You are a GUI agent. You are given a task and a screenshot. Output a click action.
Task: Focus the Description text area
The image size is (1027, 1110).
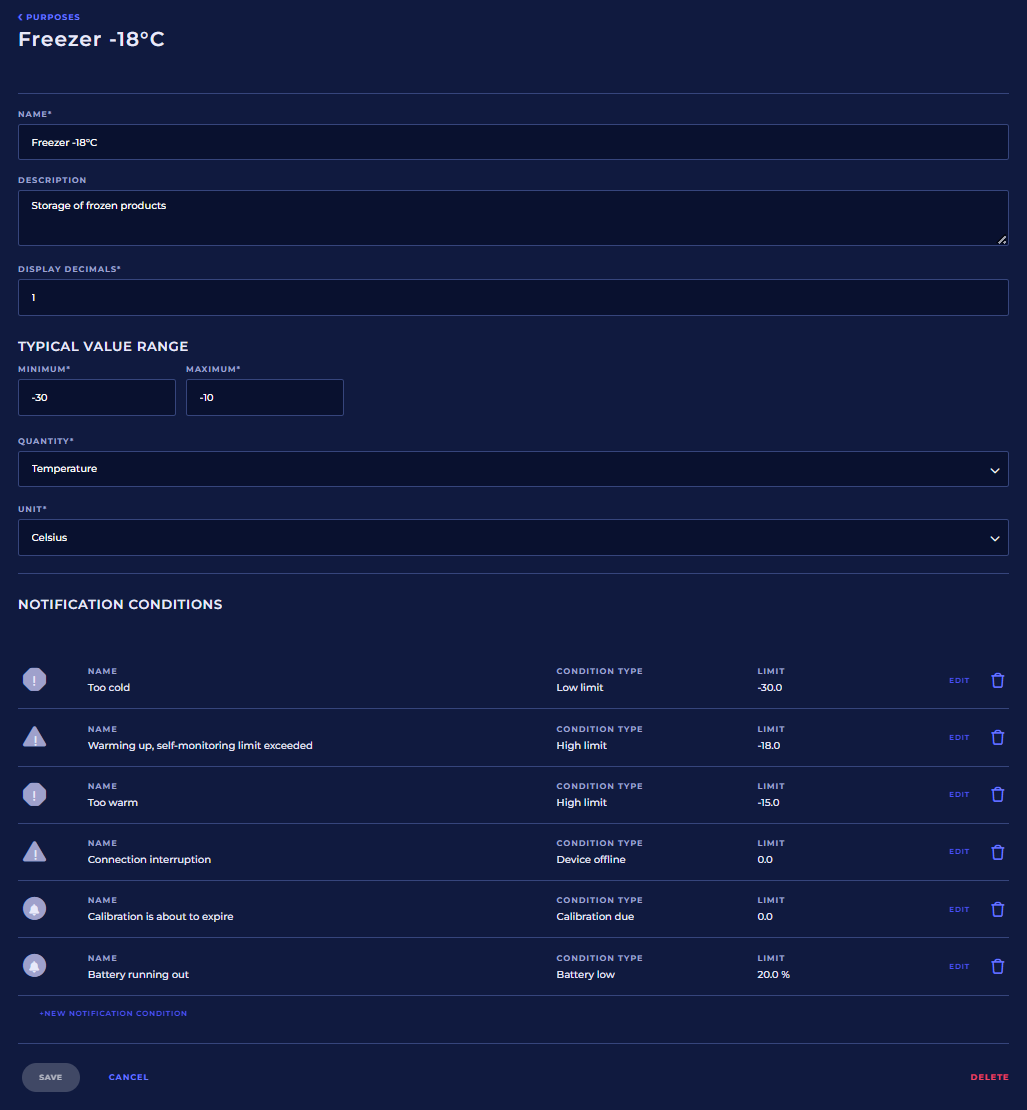(x=513, y=218)
